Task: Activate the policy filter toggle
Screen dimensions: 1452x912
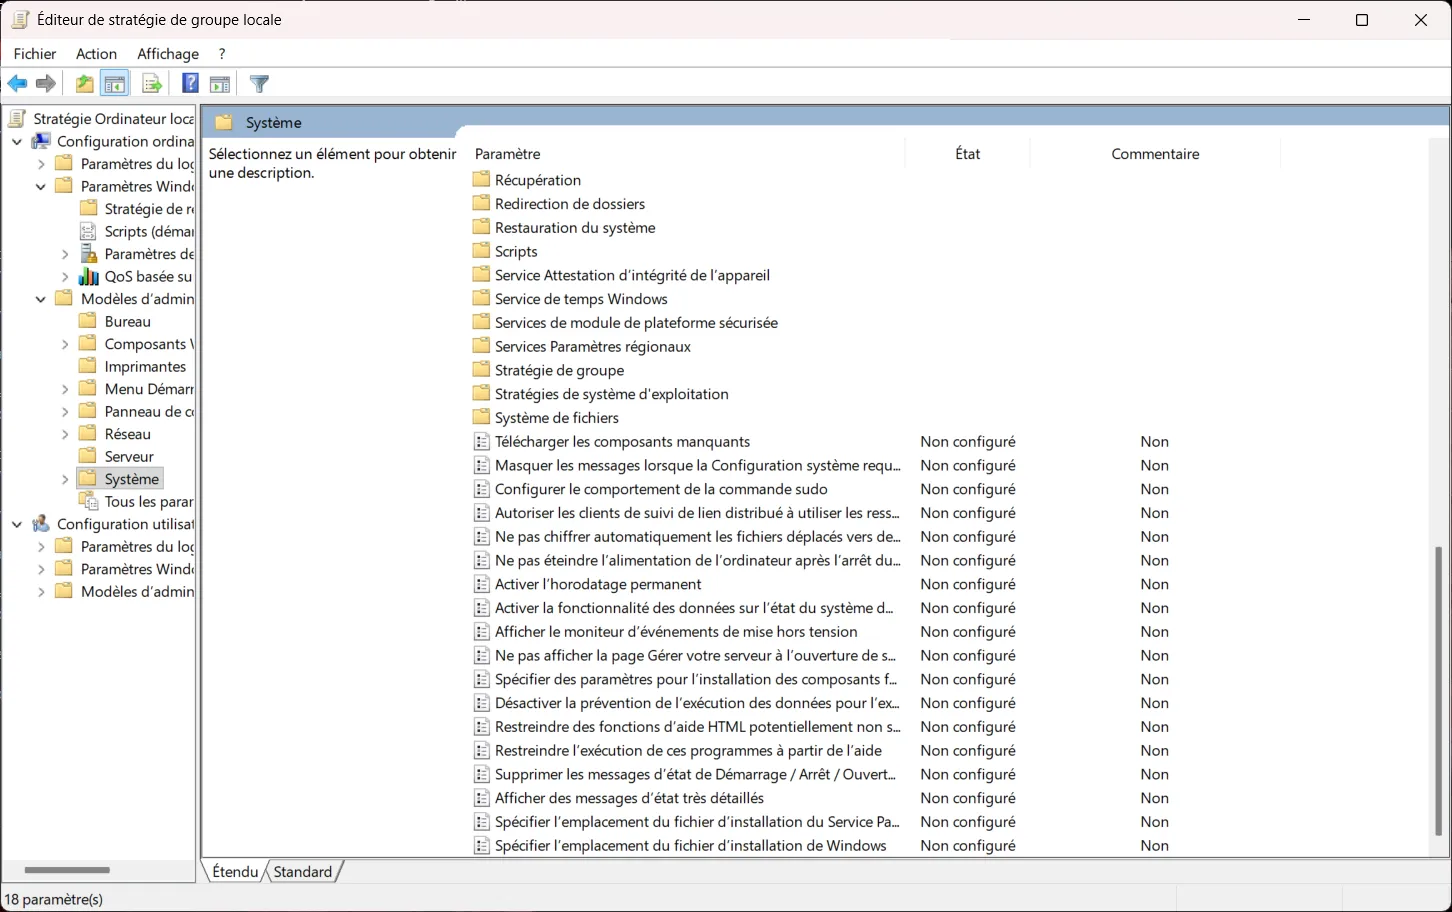Action: tap(259, 83)
